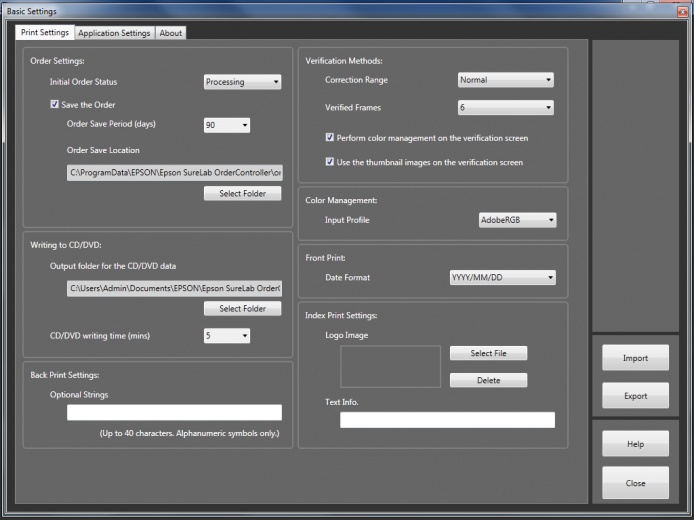Close the Basic Settings window
The height and width of the screenshot is (520, 694).
pos(682,12)
